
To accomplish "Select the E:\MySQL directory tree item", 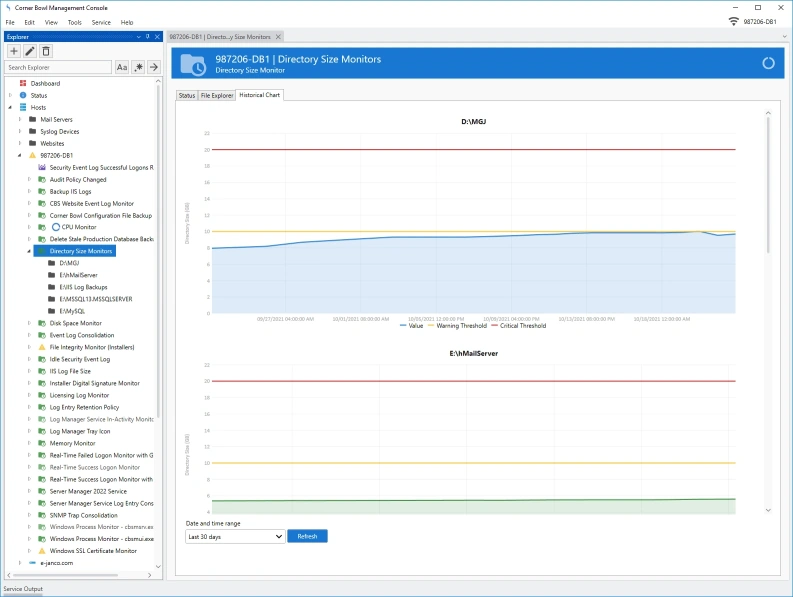I will (x=72, y=311).
